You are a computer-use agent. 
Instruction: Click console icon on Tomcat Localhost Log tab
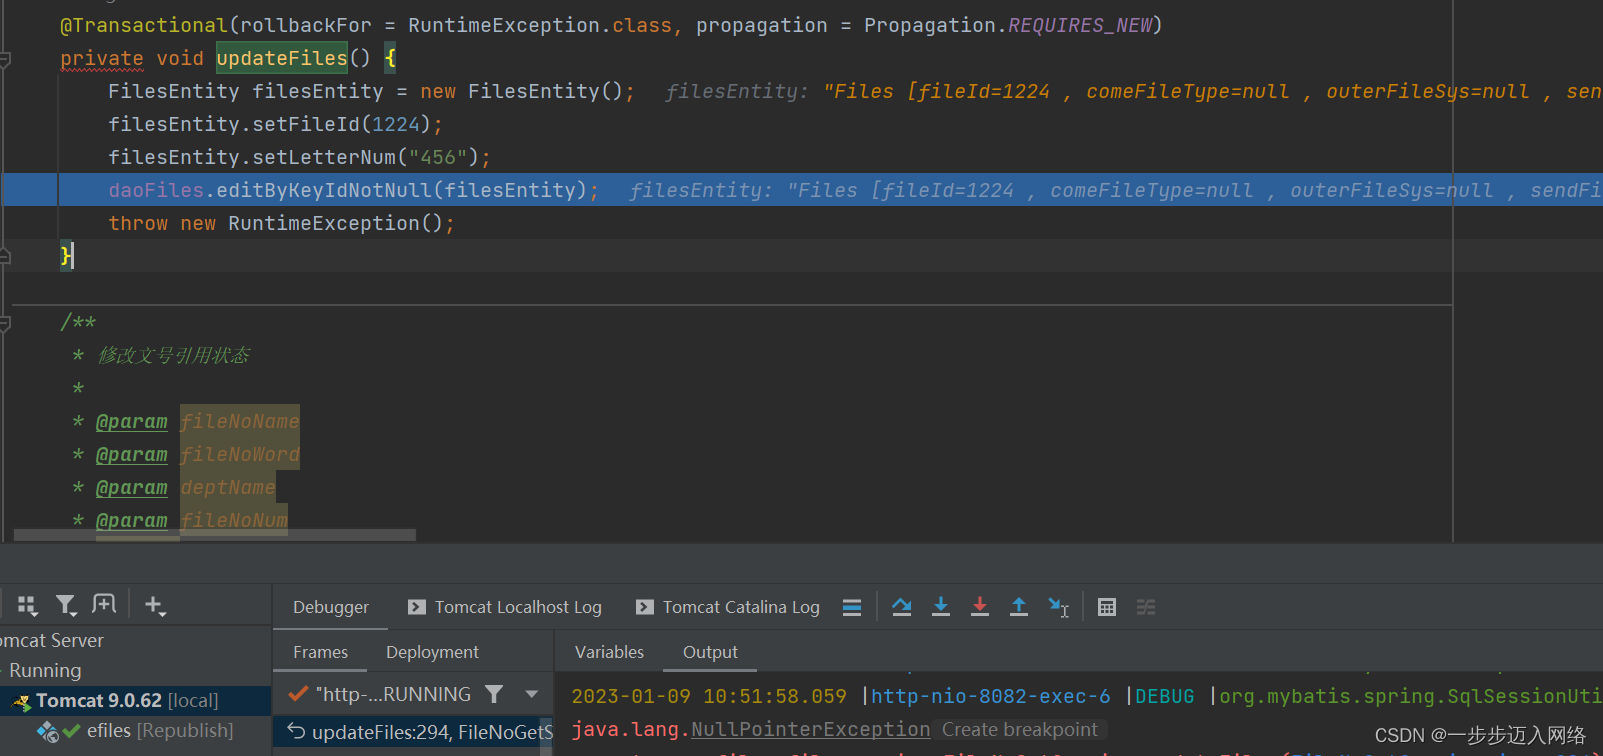coord(416,607)
